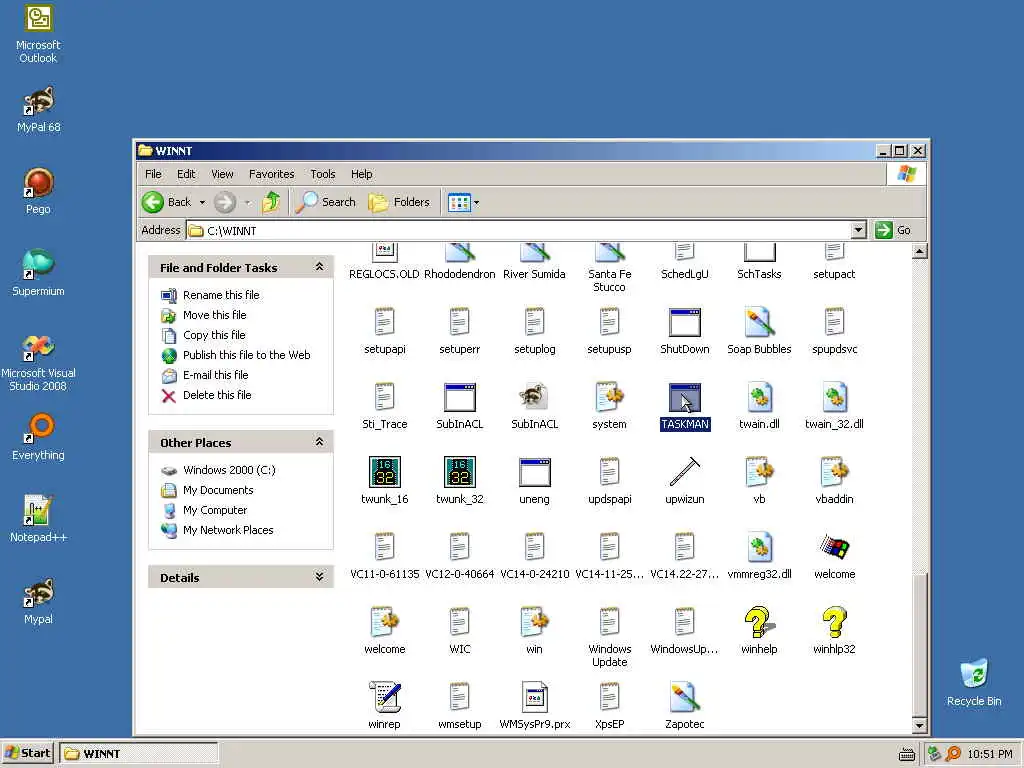Select the XpsEP file icon
Viewport: 1024px width, 768px height.
point(609,697)
